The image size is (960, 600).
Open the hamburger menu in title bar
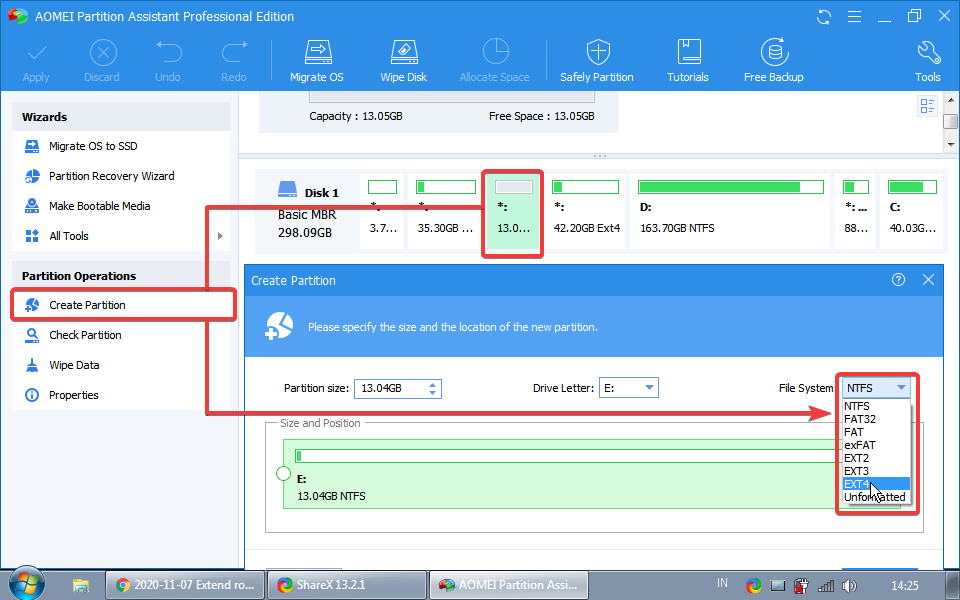pyautogui.click(x=854, y=17)
